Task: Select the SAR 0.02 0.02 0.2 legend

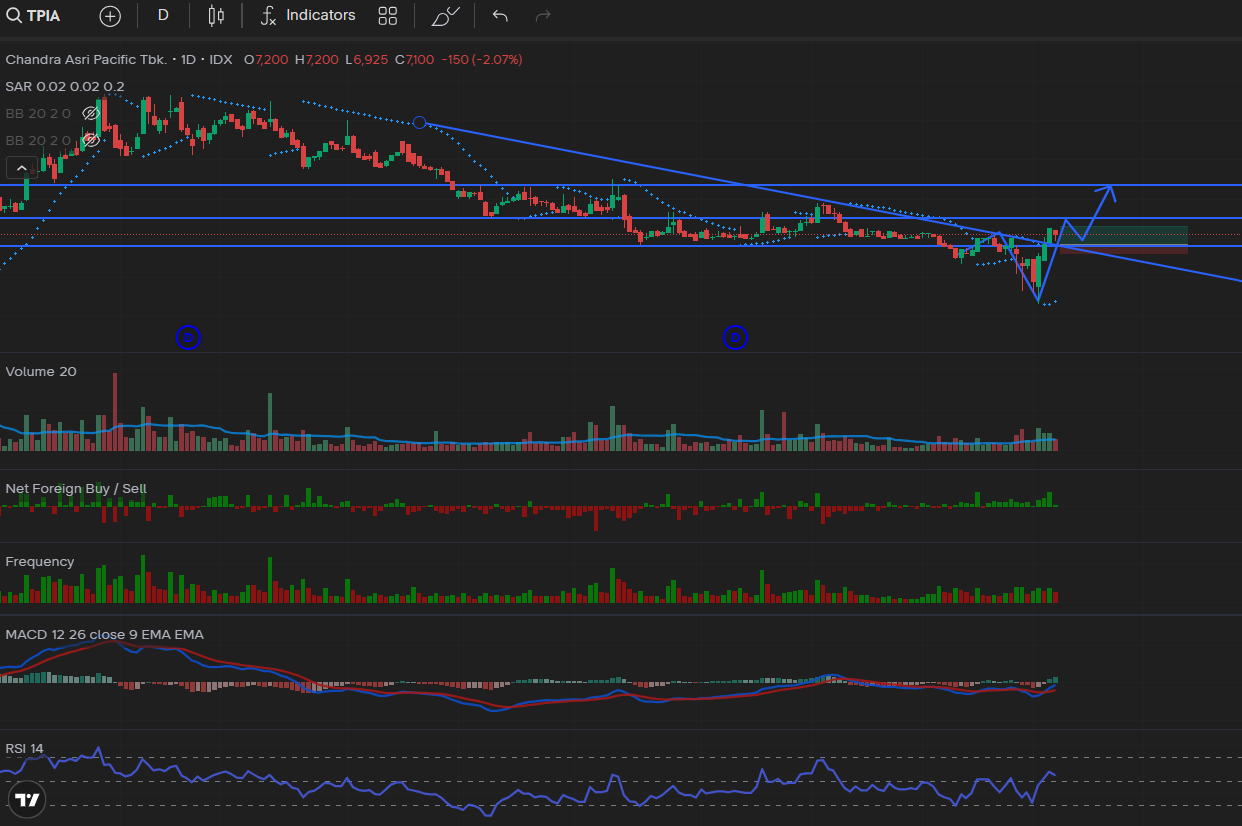Action: point(65,87)
